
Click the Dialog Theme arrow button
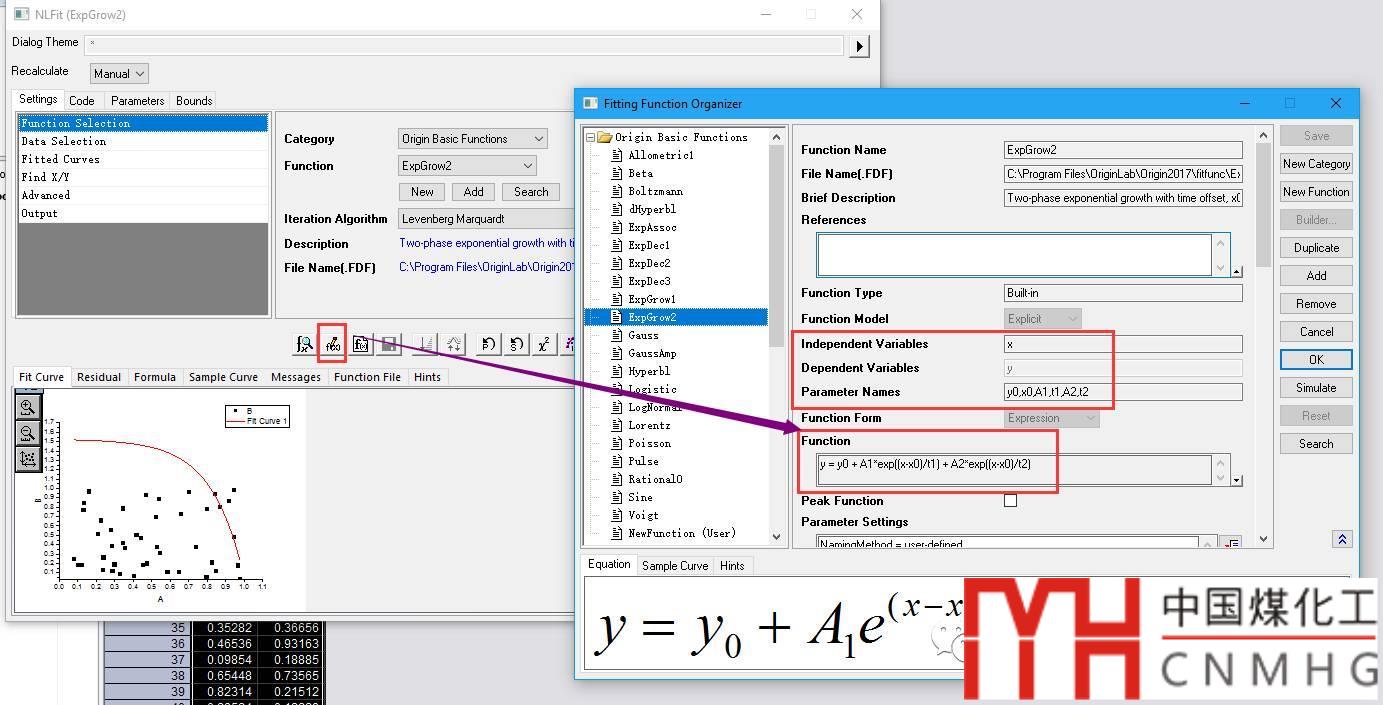point(859,46)
